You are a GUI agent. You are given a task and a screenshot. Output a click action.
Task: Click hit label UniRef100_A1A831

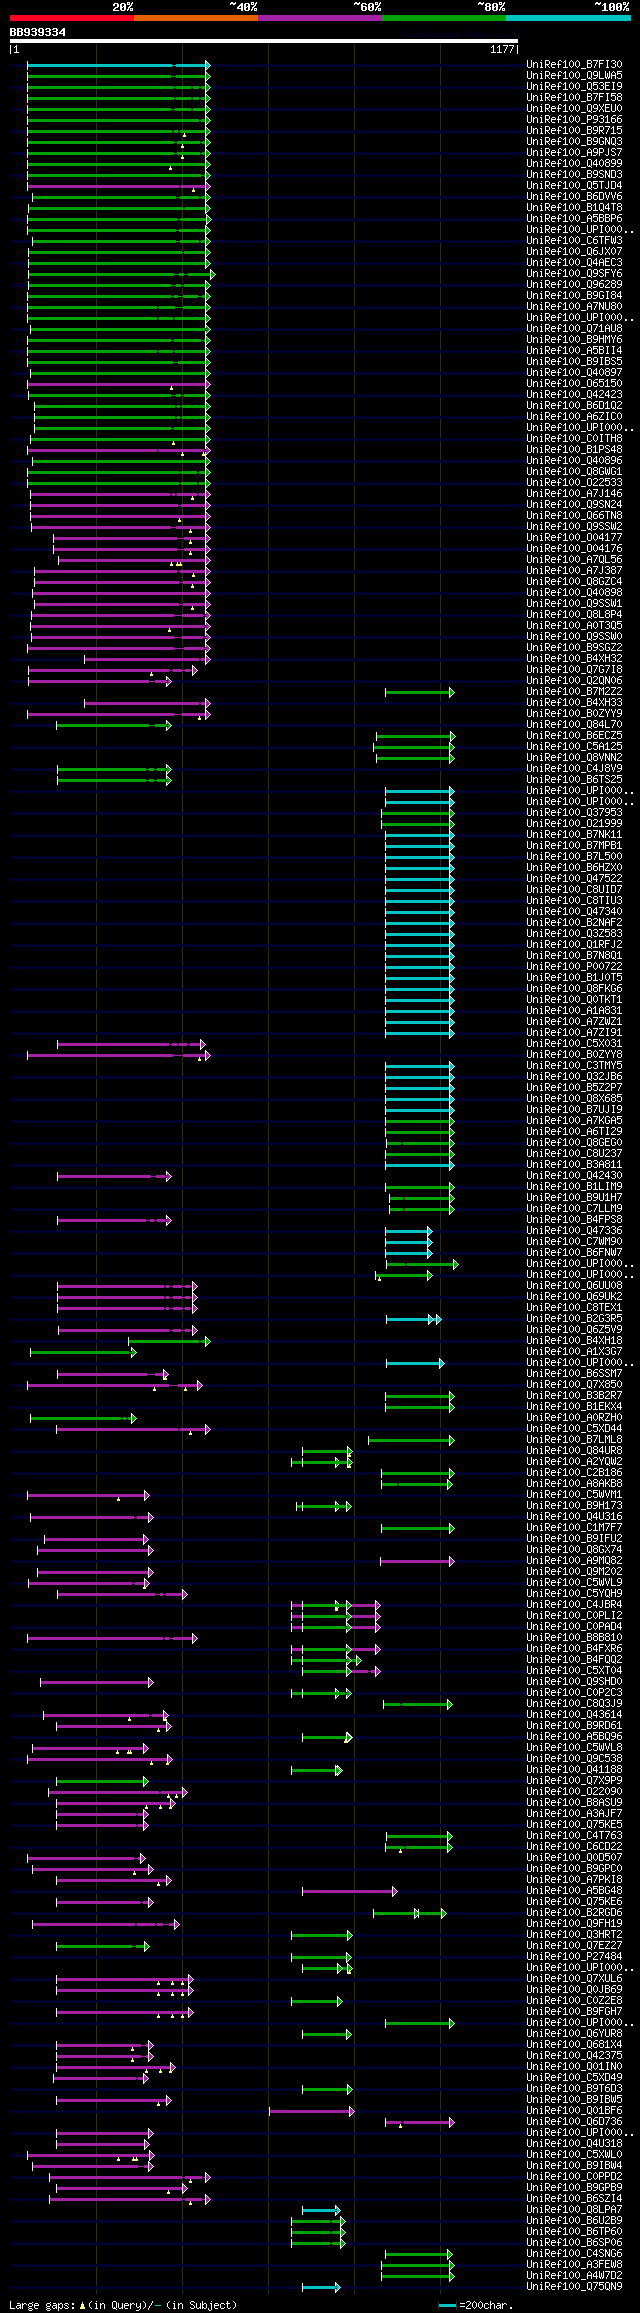pyautogui.click(x=574, y=1011)
